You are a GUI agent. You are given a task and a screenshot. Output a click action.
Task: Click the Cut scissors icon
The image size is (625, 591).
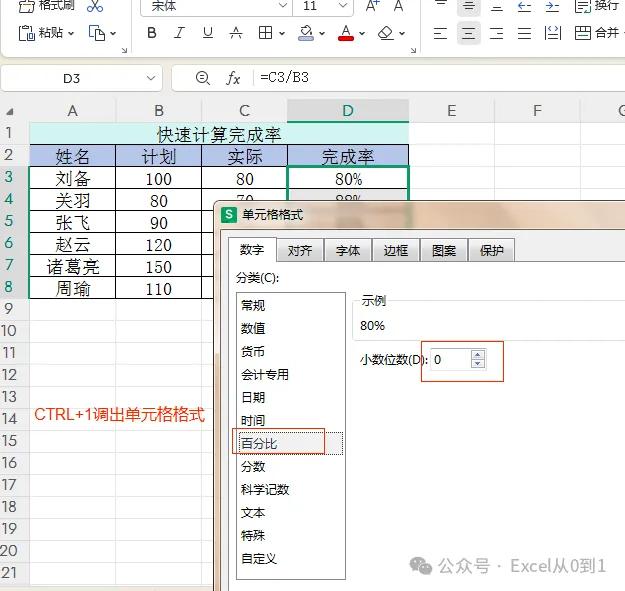(95, 6)
